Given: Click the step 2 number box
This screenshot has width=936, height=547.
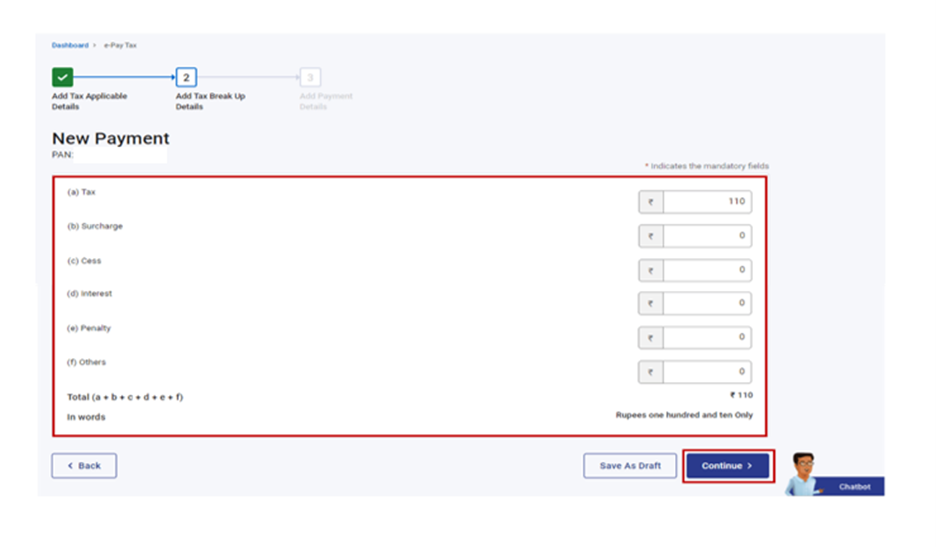Looking at the screenshot, I should point(186,77).
